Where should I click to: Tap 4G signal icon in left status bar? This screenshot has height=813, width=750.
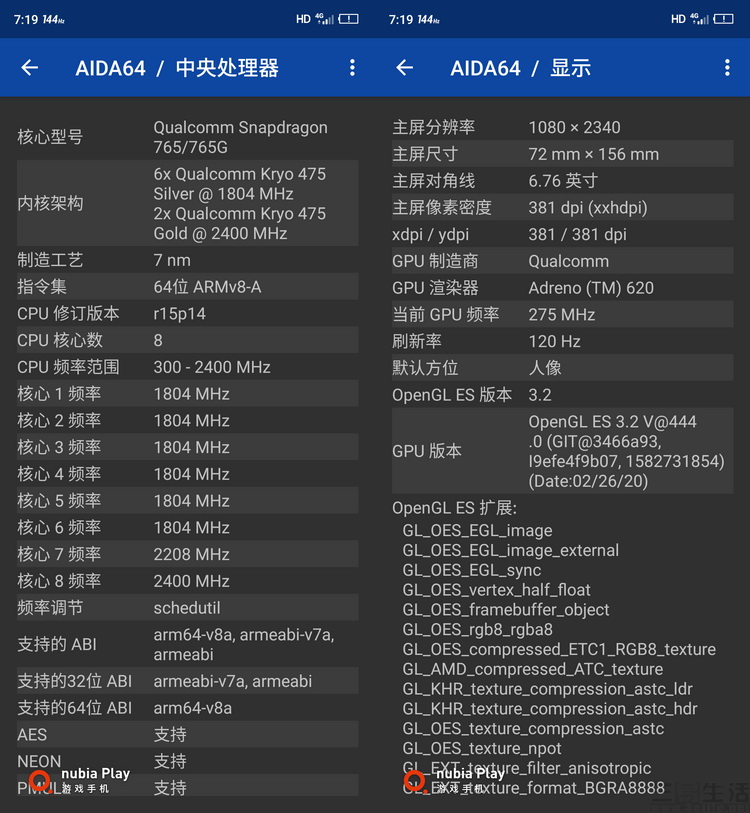(325, 19)
